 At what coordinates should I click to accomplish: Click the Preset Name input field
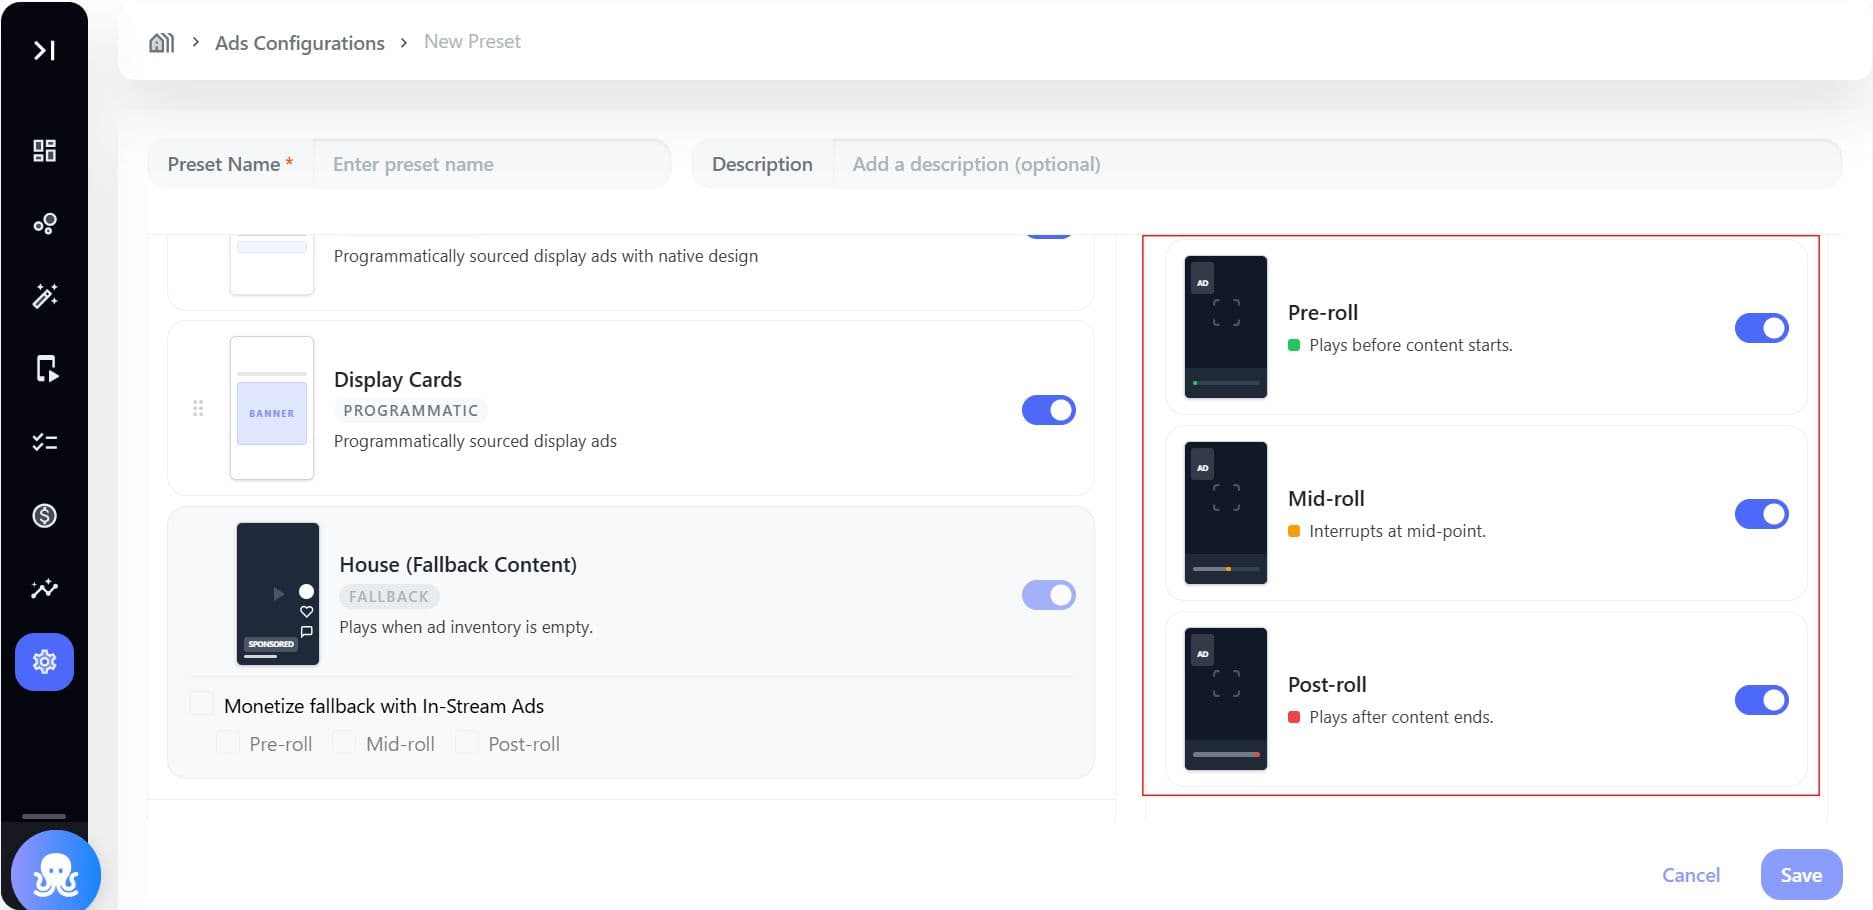tap(491, 164)
